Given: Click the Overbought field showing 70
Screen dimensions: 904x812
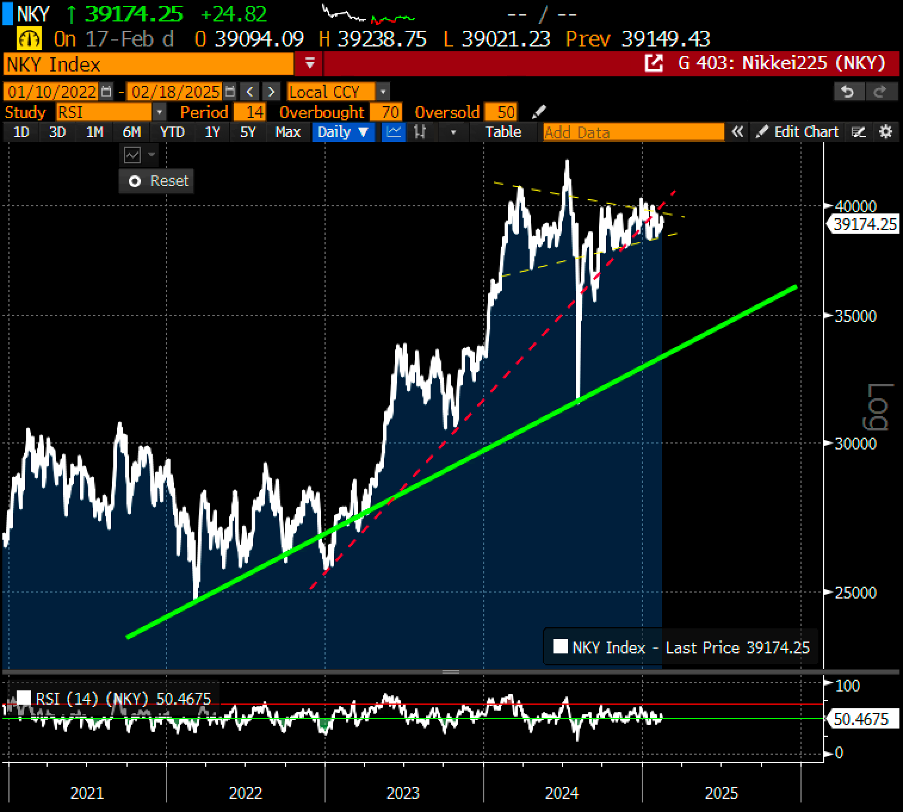Looking at the screenshot, I should (386, 112).
